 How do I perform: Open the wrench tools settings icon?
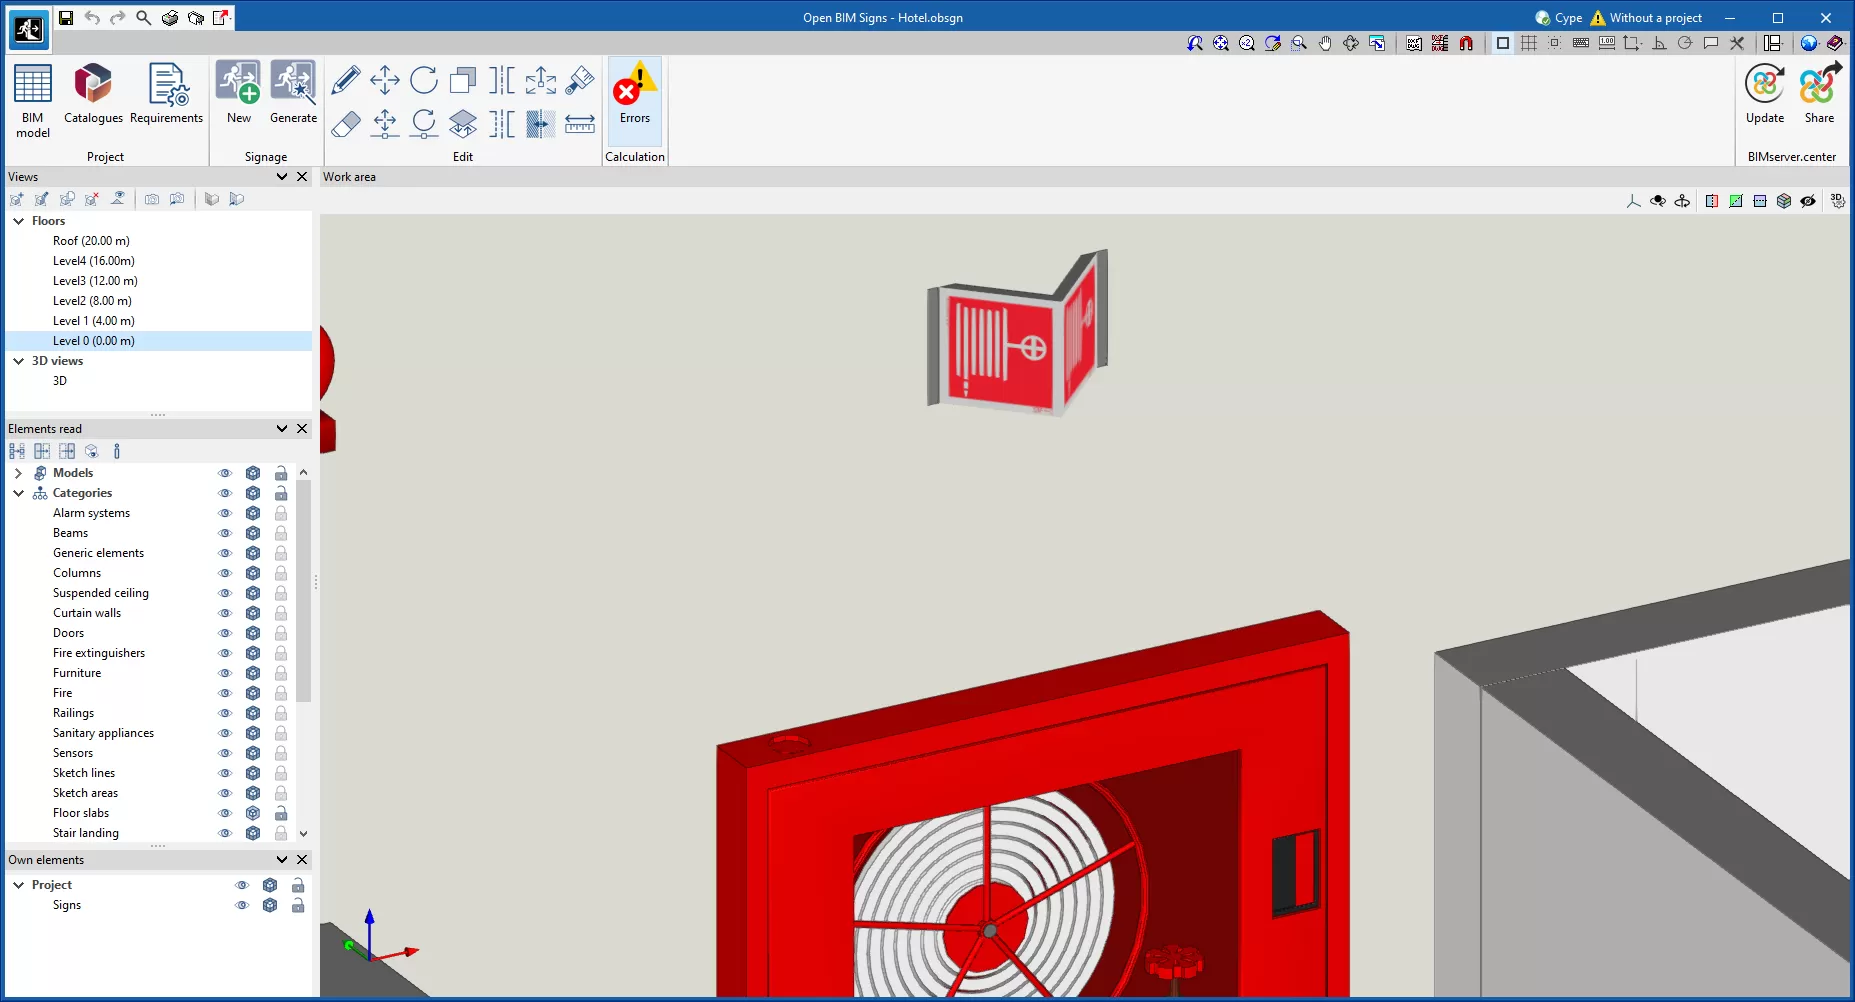[x=1737, y=43]
